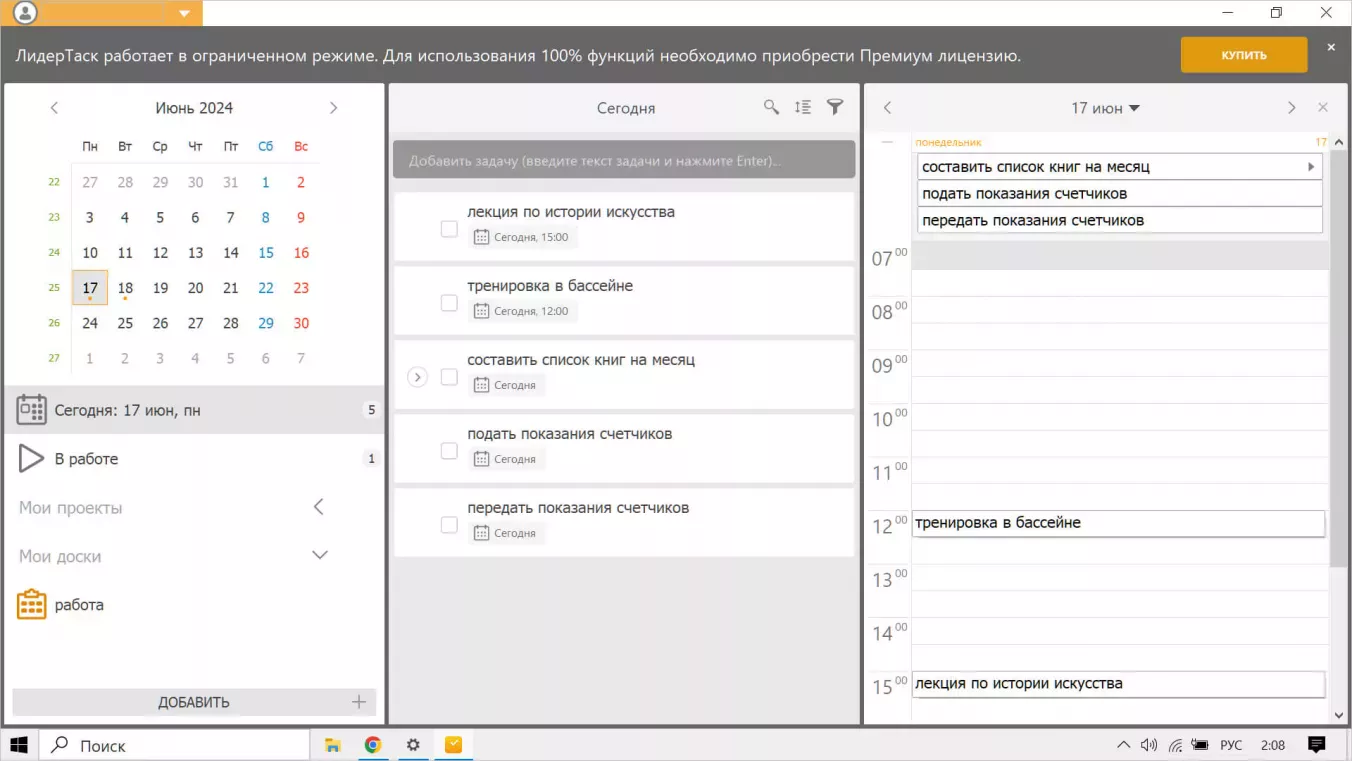Click the Сегодня, 15:00 date tag
The image size is (1352, 761).
click(x=522, y=237)
